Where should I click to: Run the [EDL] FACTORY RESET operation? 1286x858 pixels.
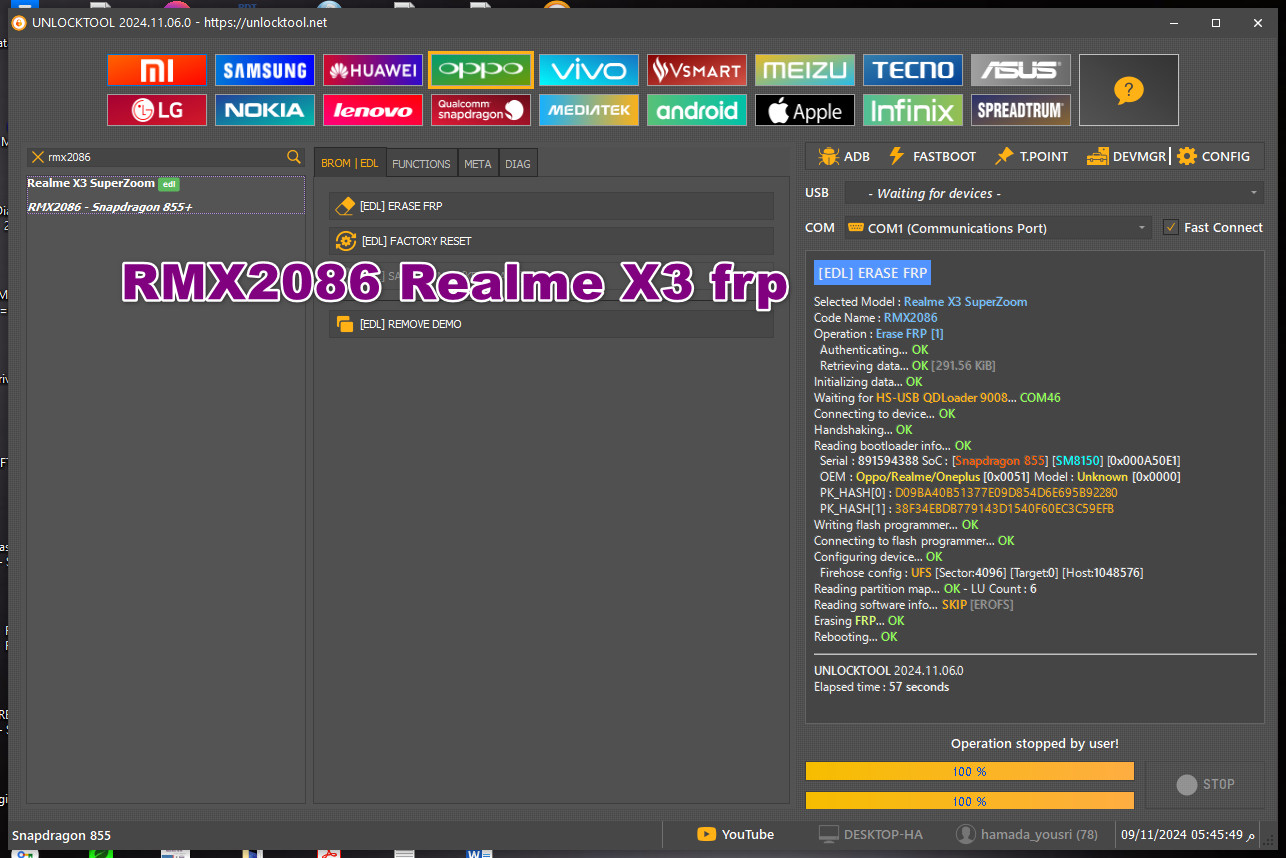tap(551, 241)
